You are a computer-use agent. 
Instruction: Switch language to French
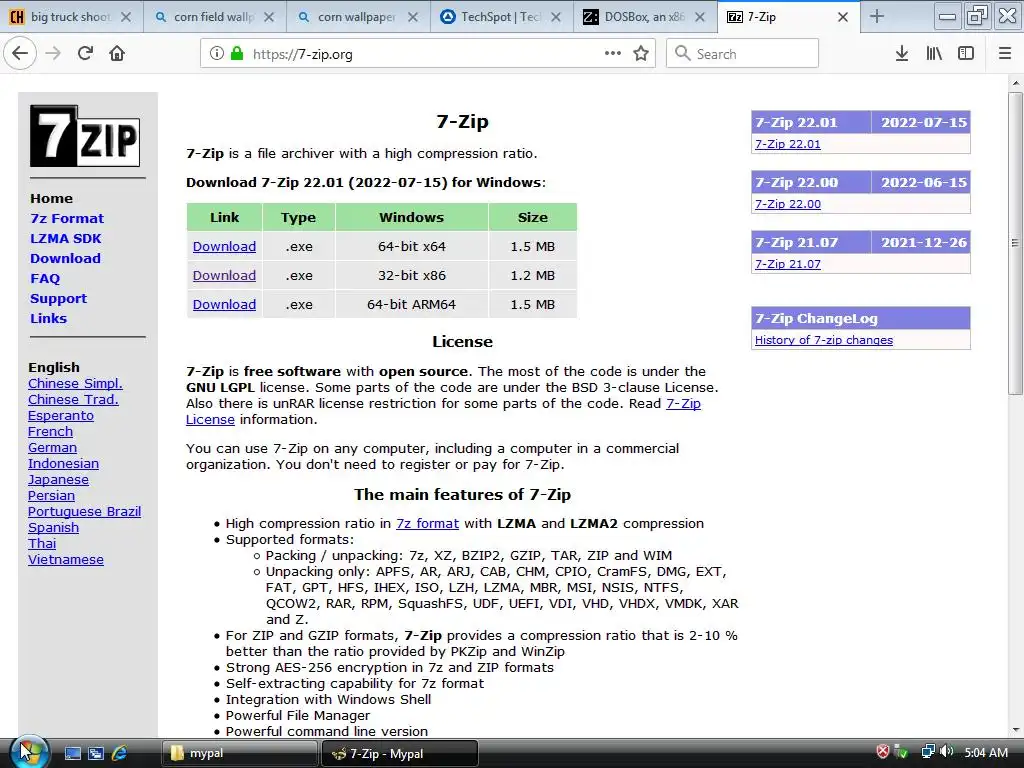(50, 432)
